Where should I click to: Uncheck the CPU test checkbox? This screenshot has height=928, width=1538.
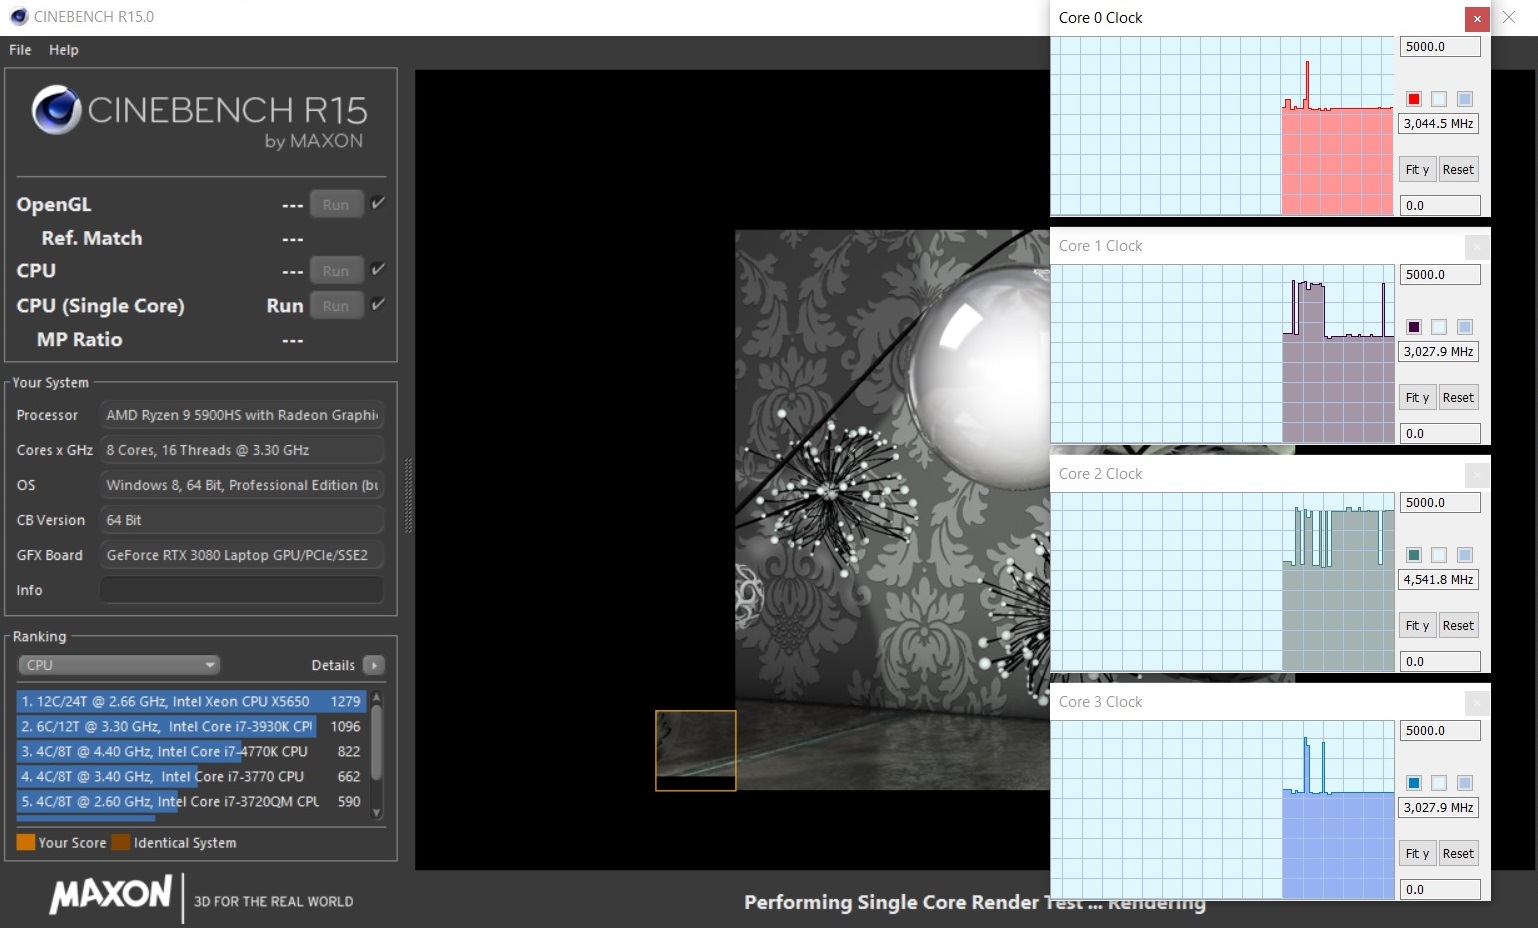(378, 269)
